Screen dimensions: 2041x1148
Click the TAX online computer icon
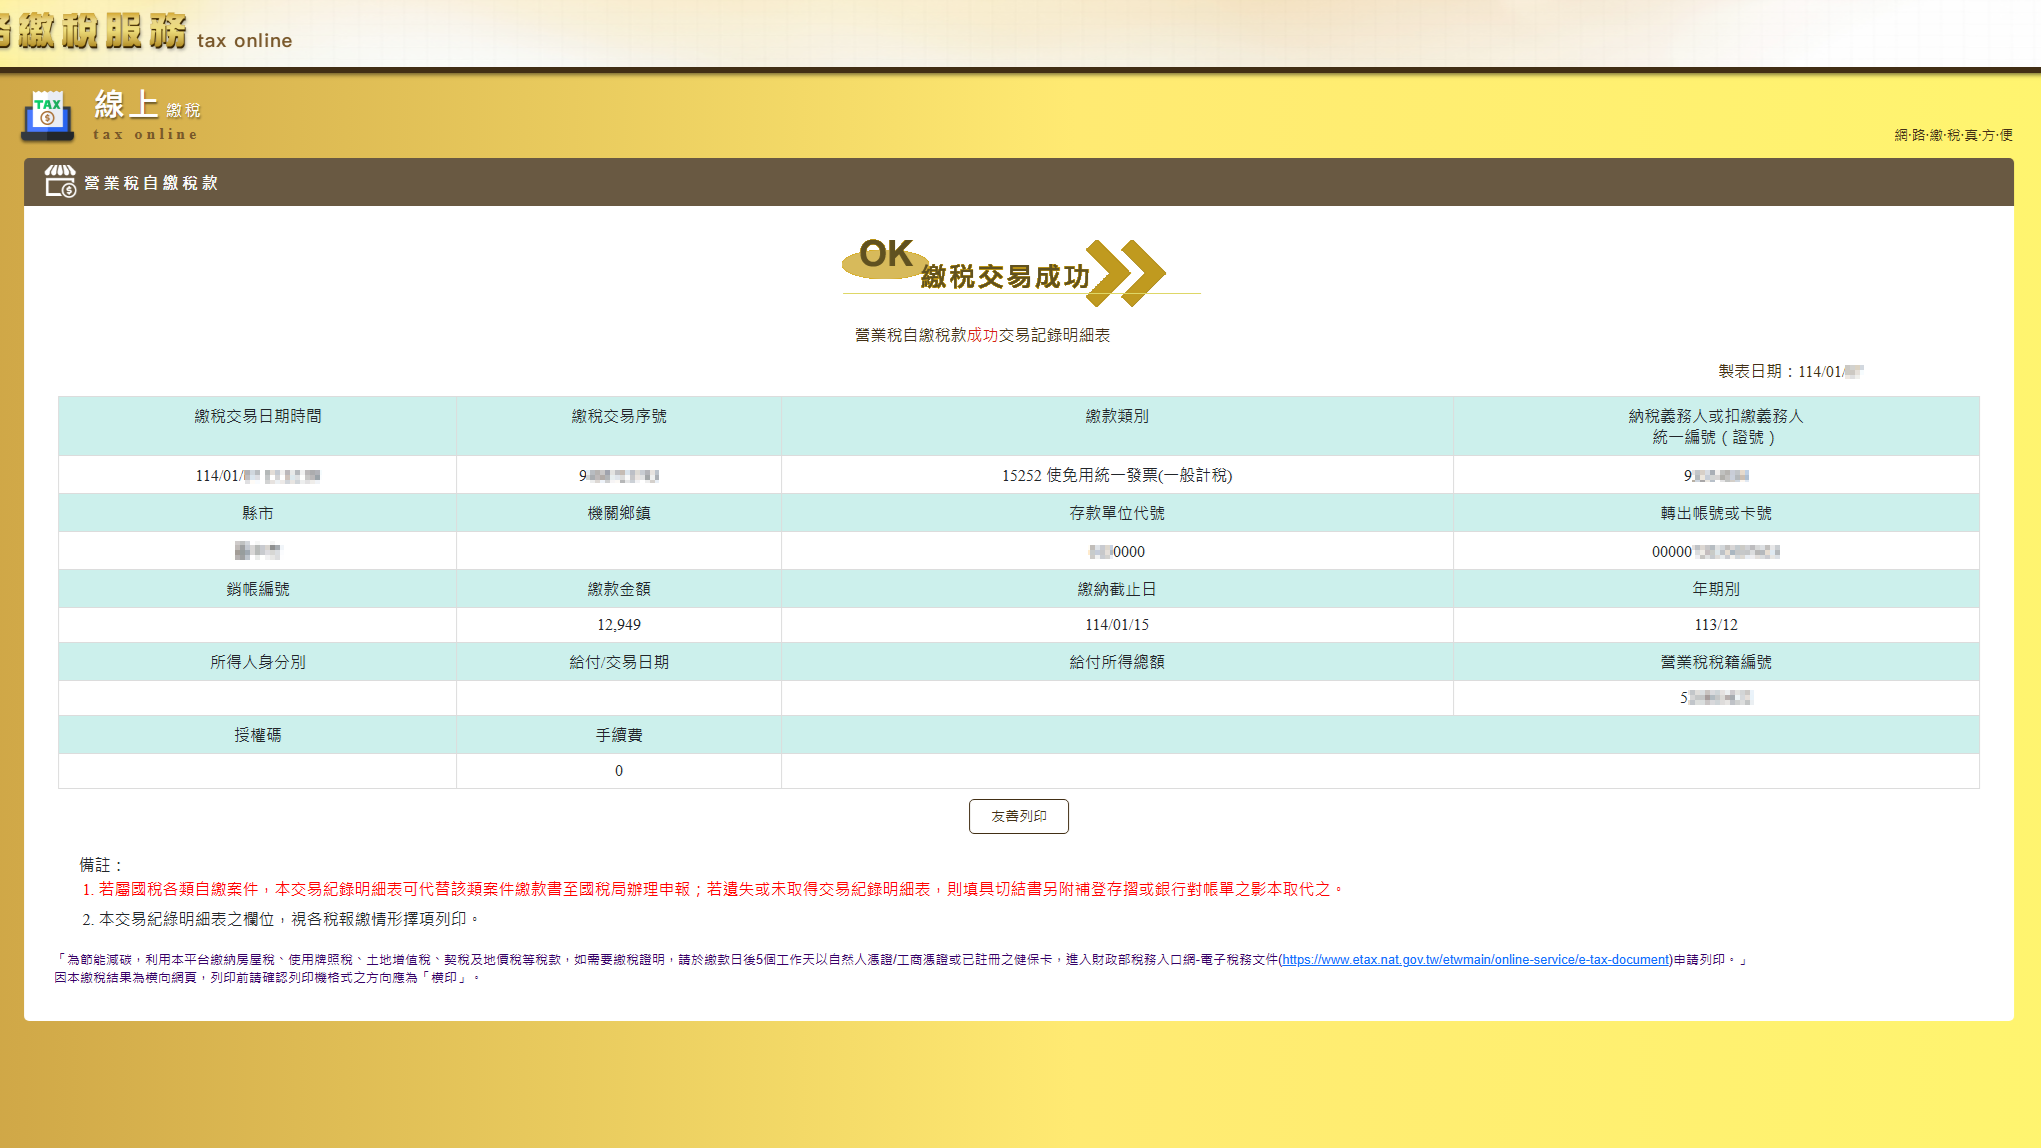pyautogui.click(x=47, y=115)
